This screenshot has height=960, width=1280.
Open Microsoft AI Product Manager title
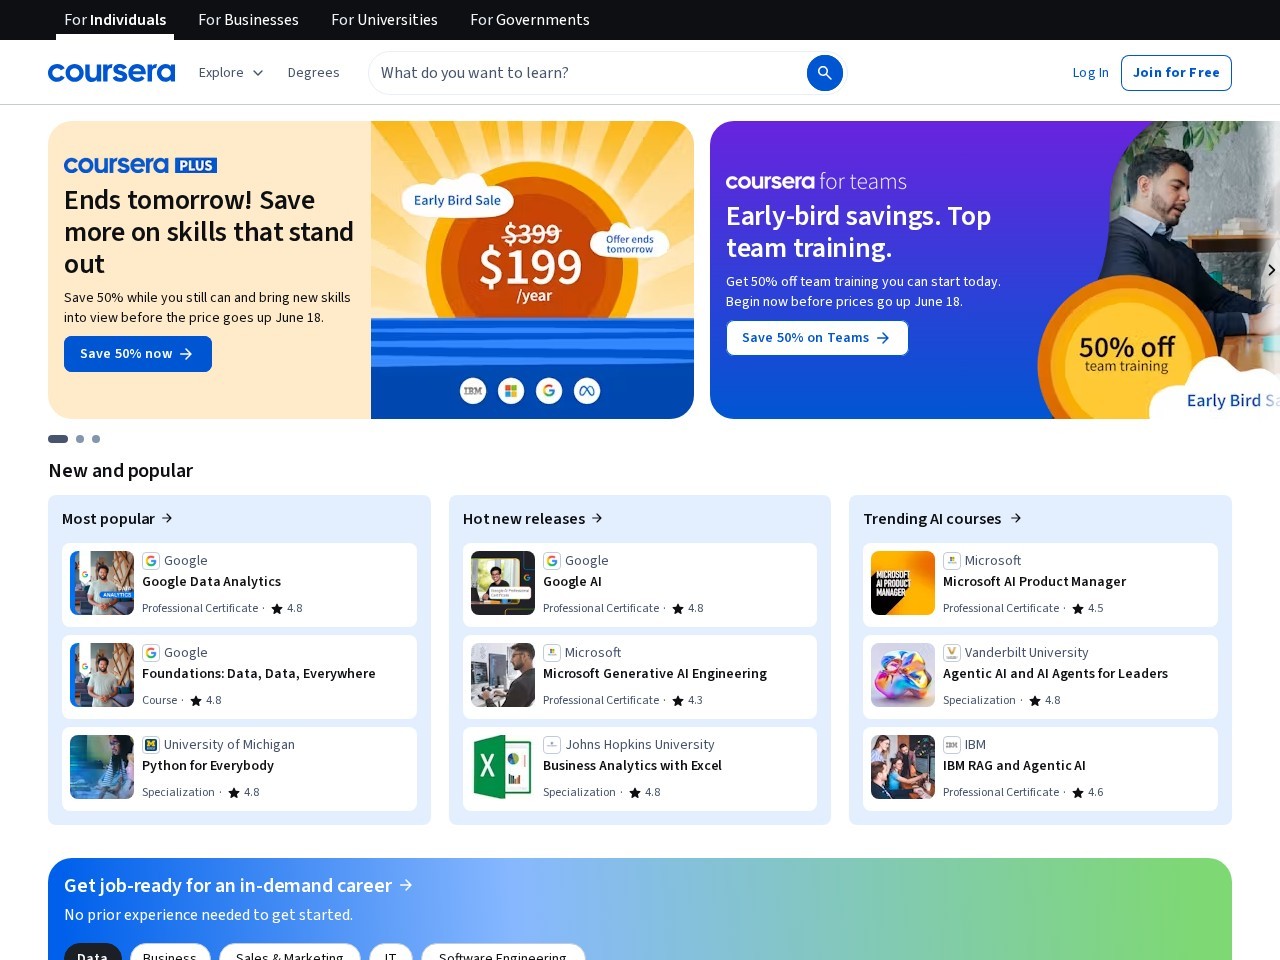[1034, 582]
